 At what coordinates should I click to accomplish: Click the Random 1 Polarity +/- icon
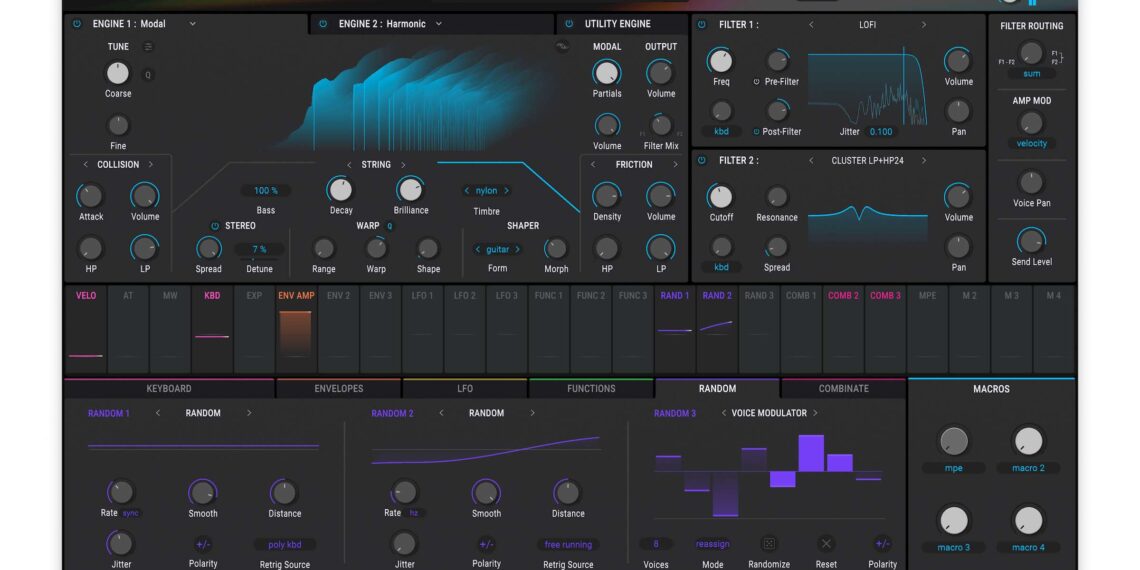pos(202,545)
